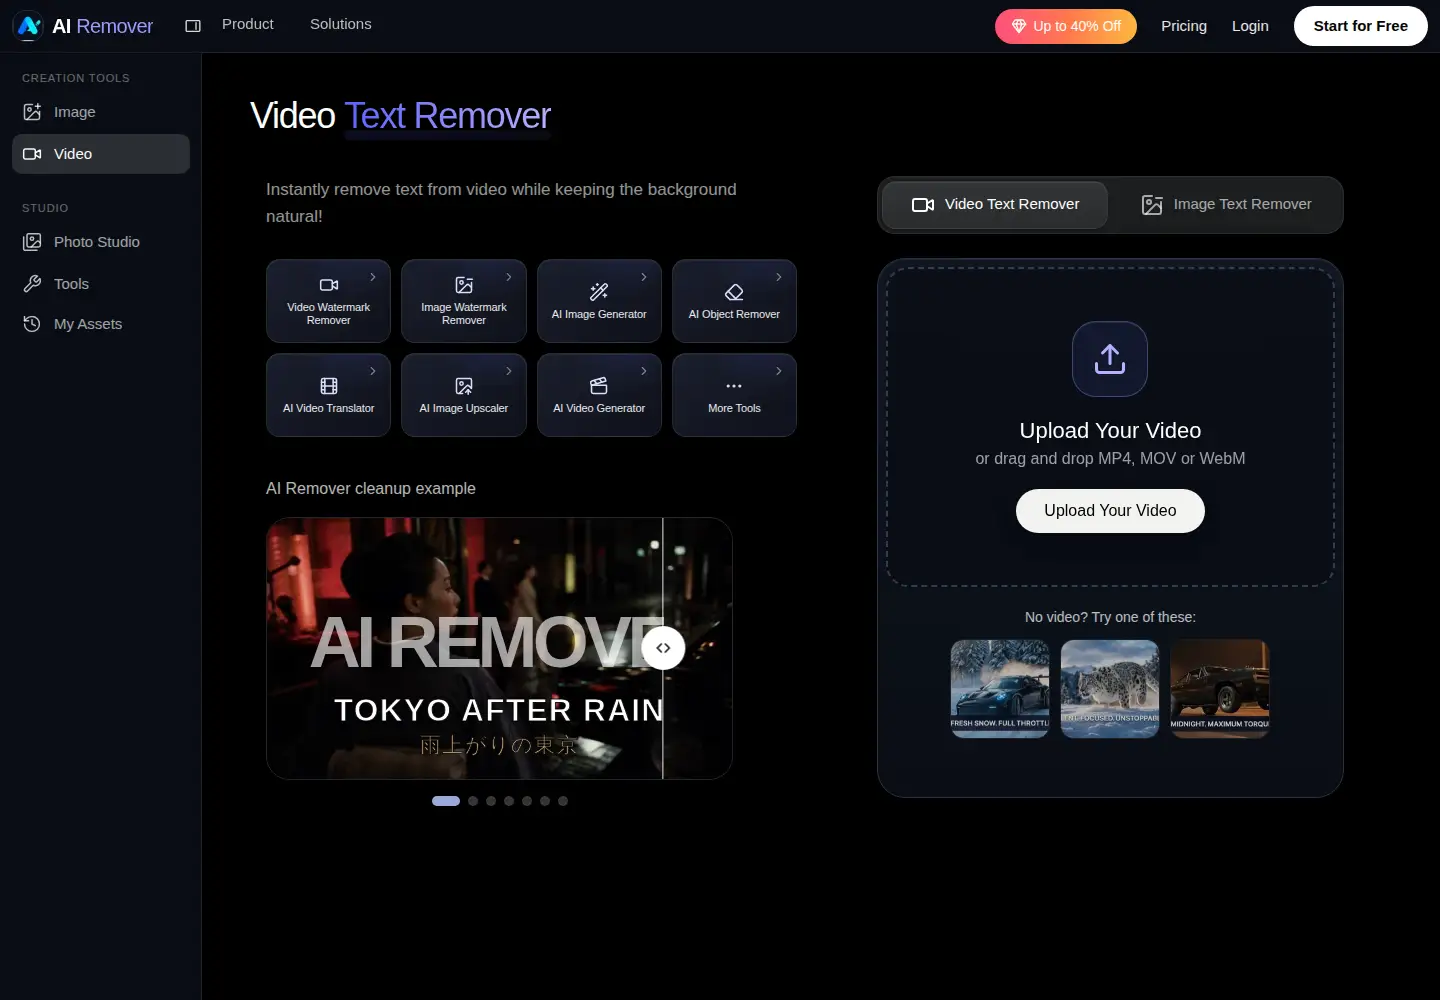Click the Login link
This screenshot has height=1000, width=1440.
coord(1250,26)
